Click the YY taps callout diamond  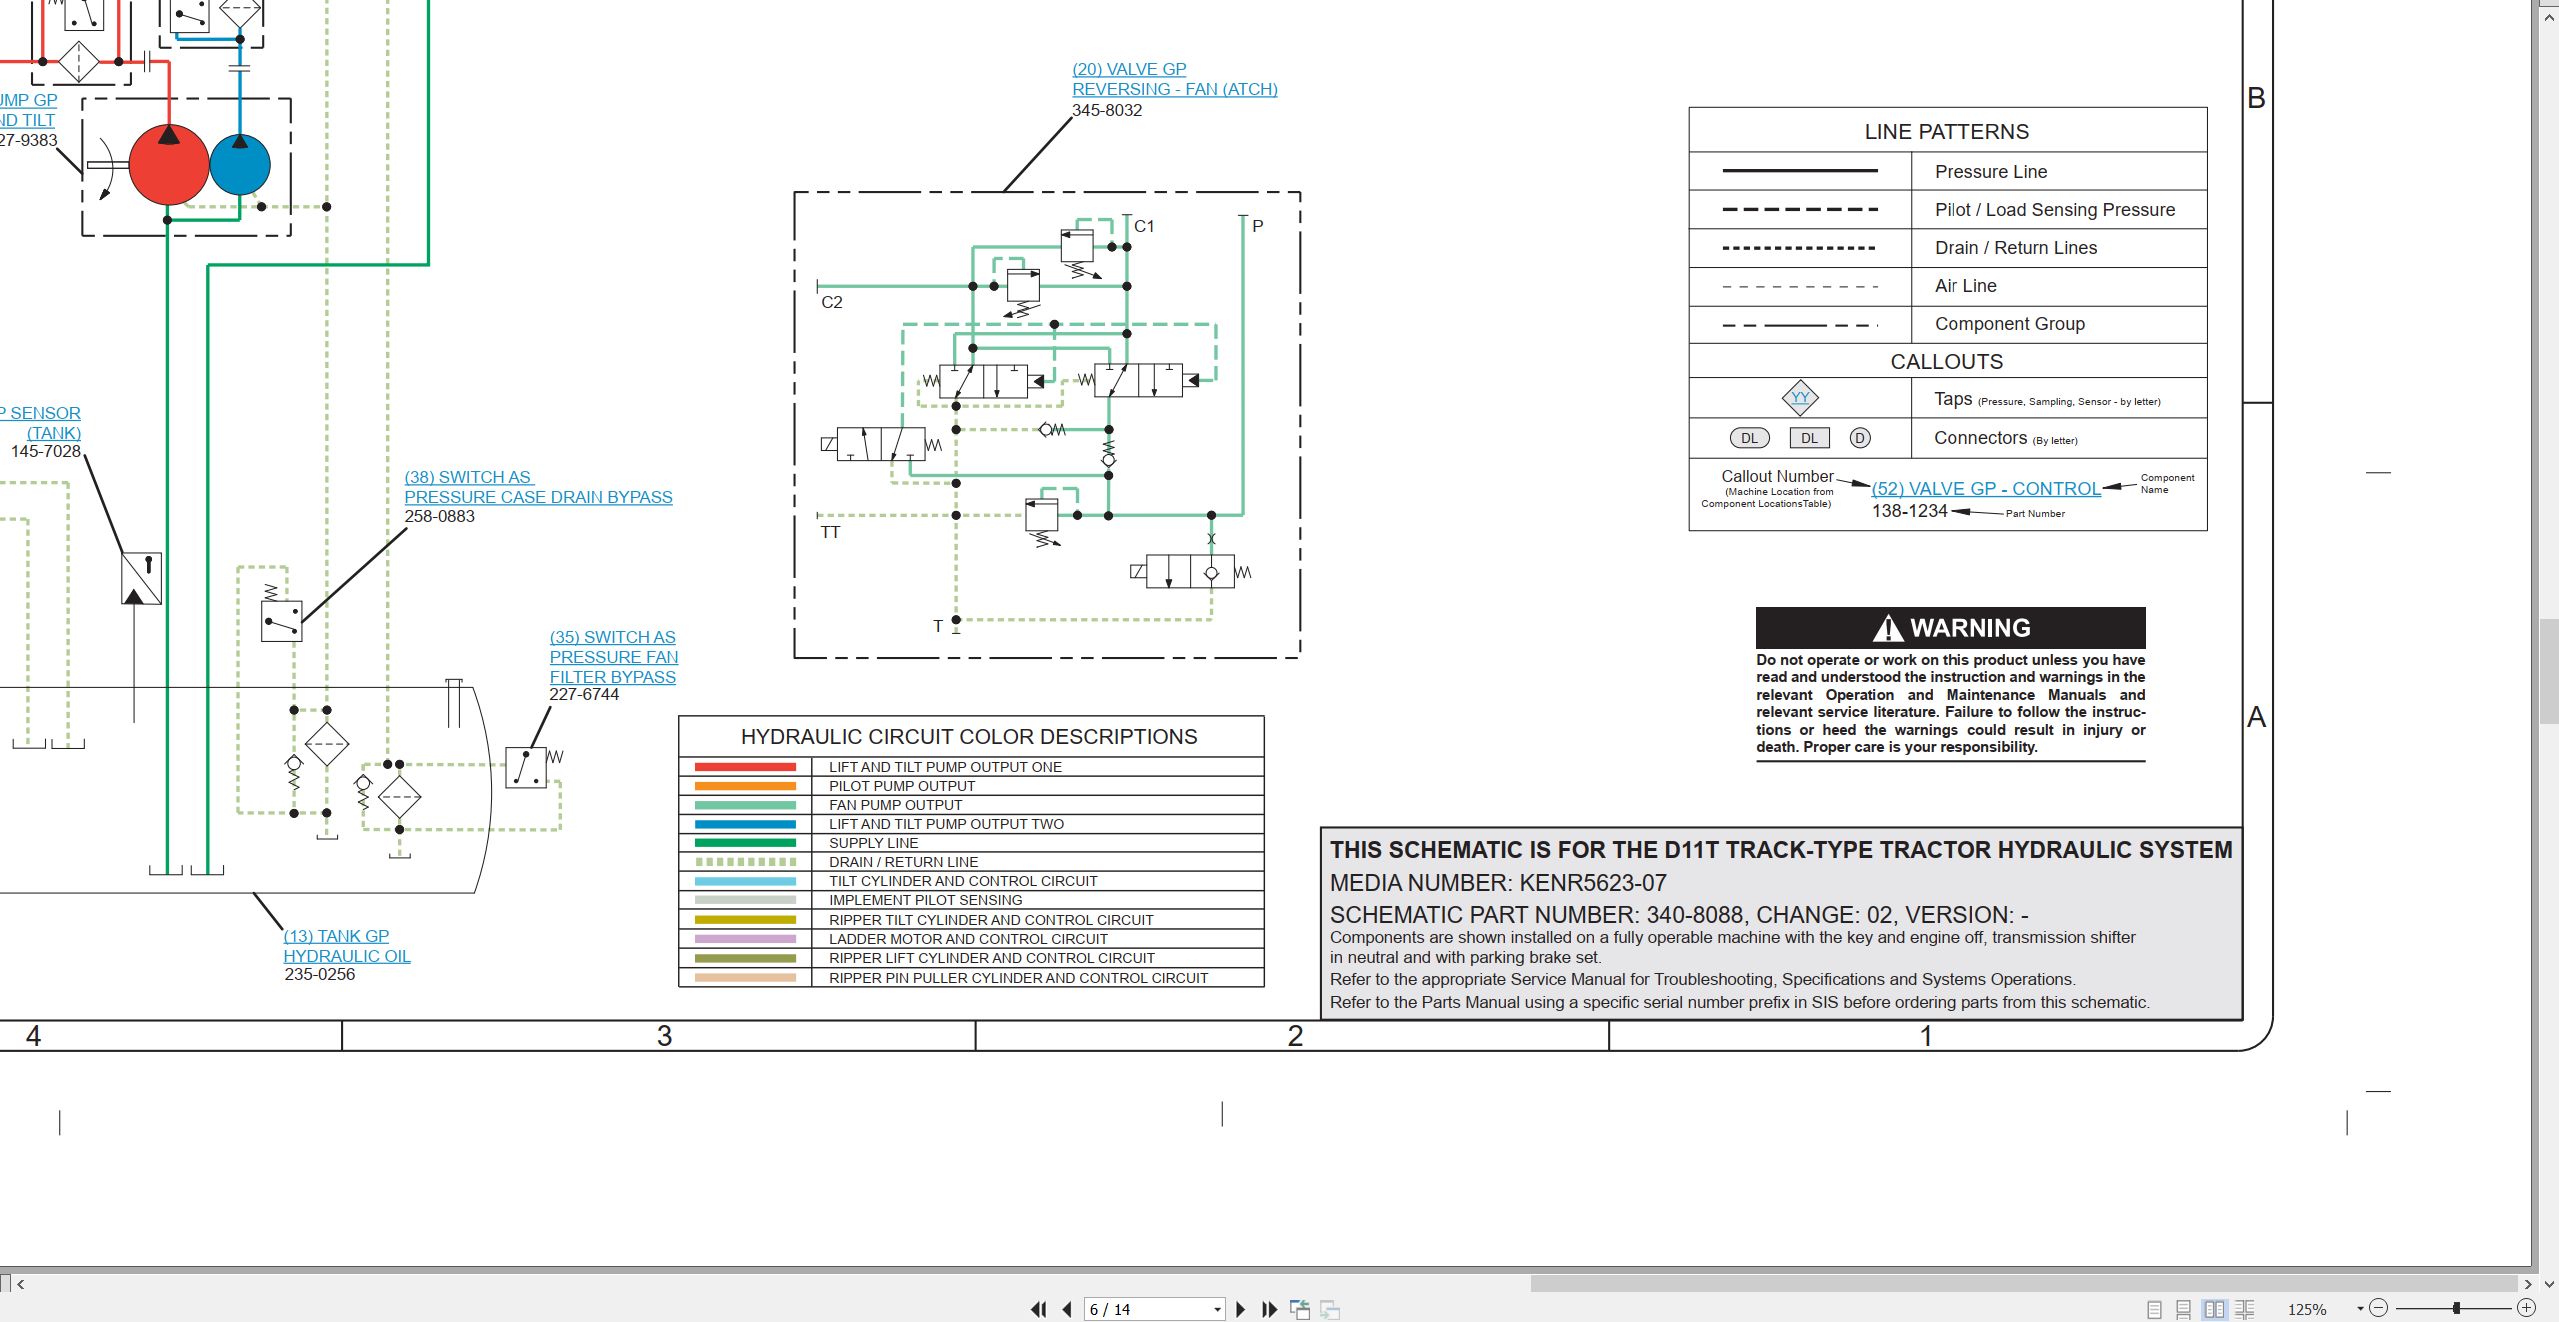[x=1800, y=398]
